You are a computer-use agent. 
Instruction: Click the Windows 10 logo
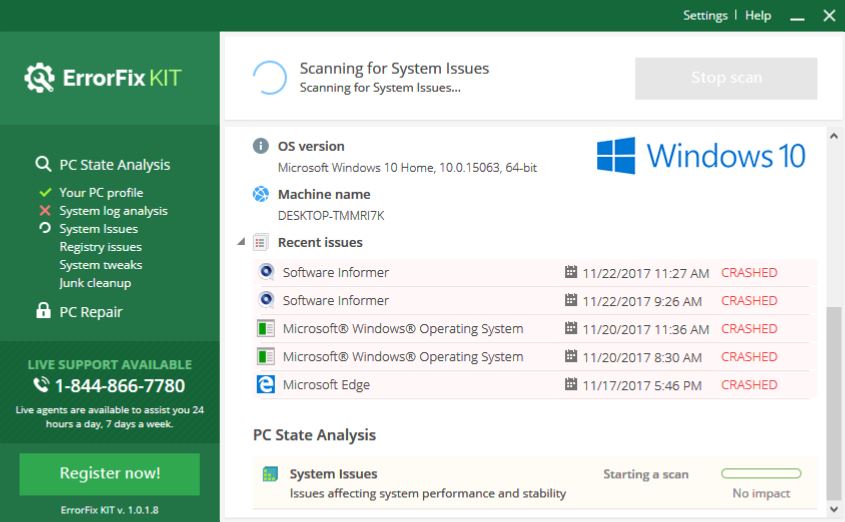pos(700,156)
